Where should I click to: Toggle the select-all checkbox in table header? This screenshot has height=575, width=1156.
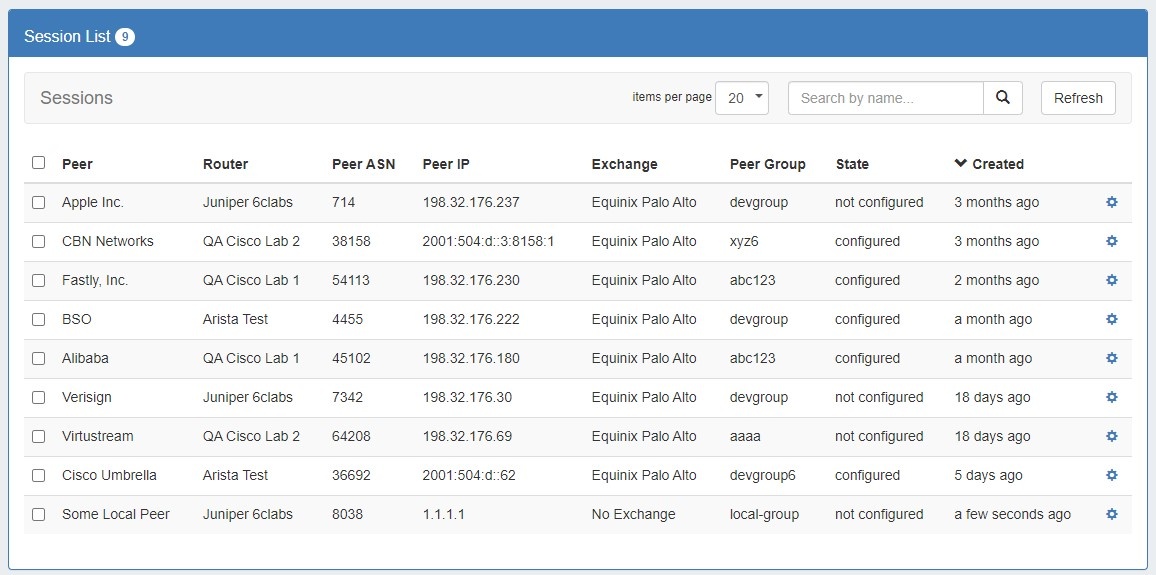(38, 163)
